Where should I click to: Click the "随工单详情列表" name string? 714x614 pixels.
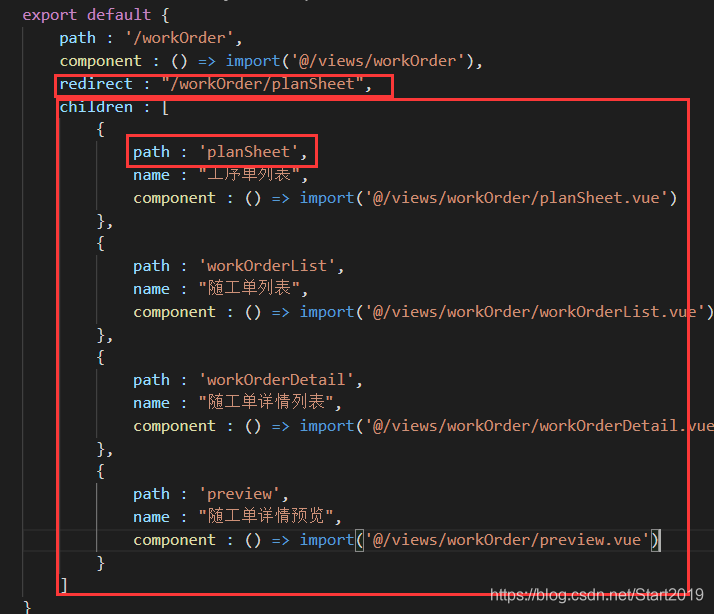click(x=266, y=403)
